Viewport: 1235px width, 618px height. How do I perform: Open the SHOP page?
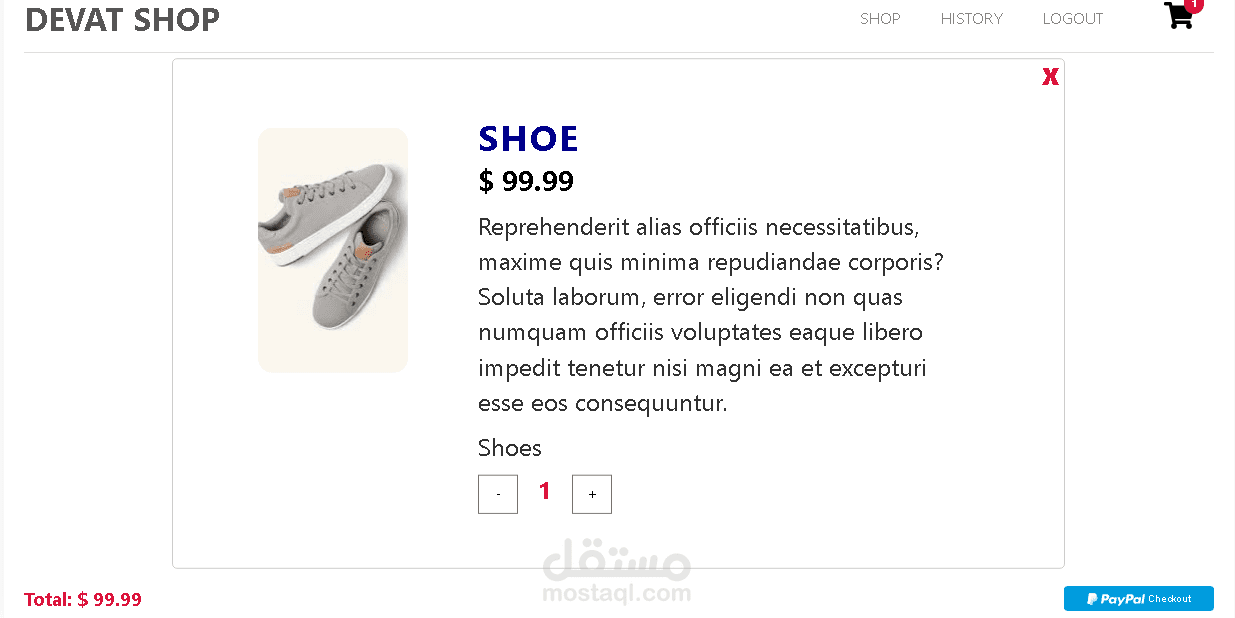pos(880,19)
